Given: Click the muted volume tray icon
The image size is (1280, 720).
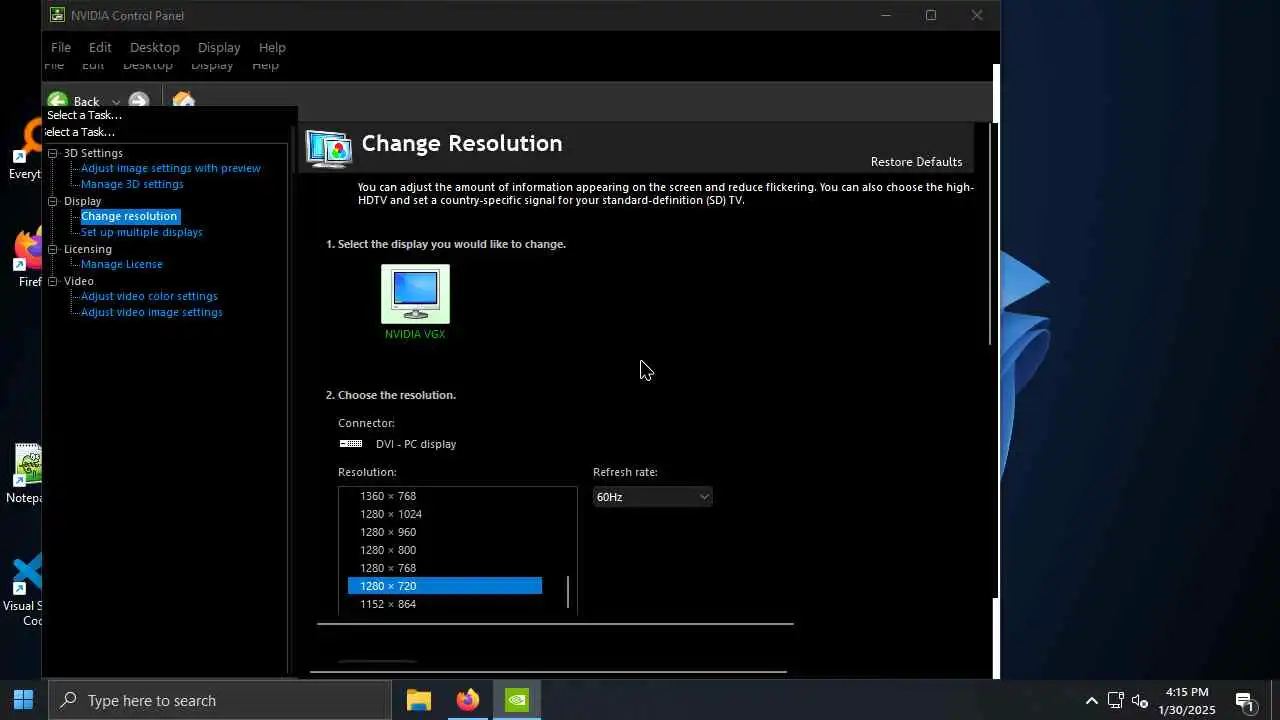Looking at the screenshot, I should point(1140,701).
